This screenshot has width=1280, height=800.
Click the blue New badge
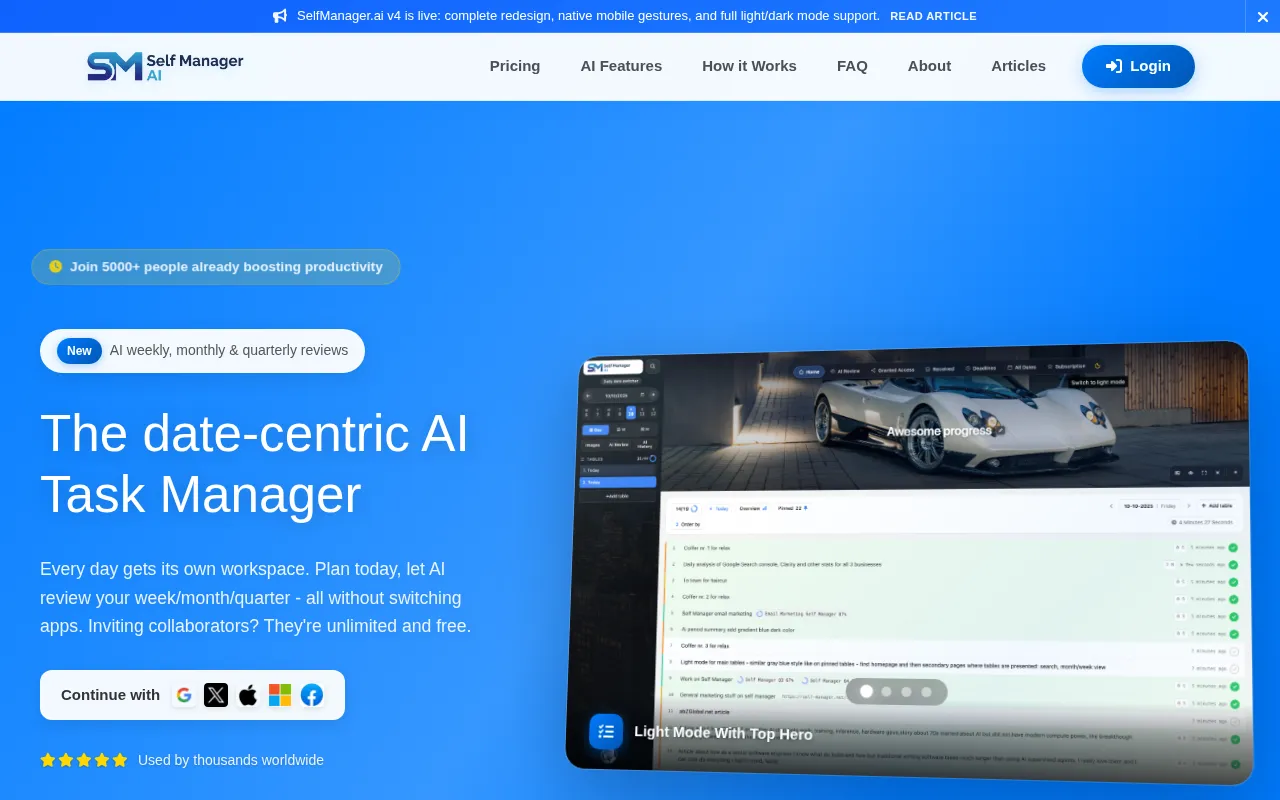pos(79,351)
